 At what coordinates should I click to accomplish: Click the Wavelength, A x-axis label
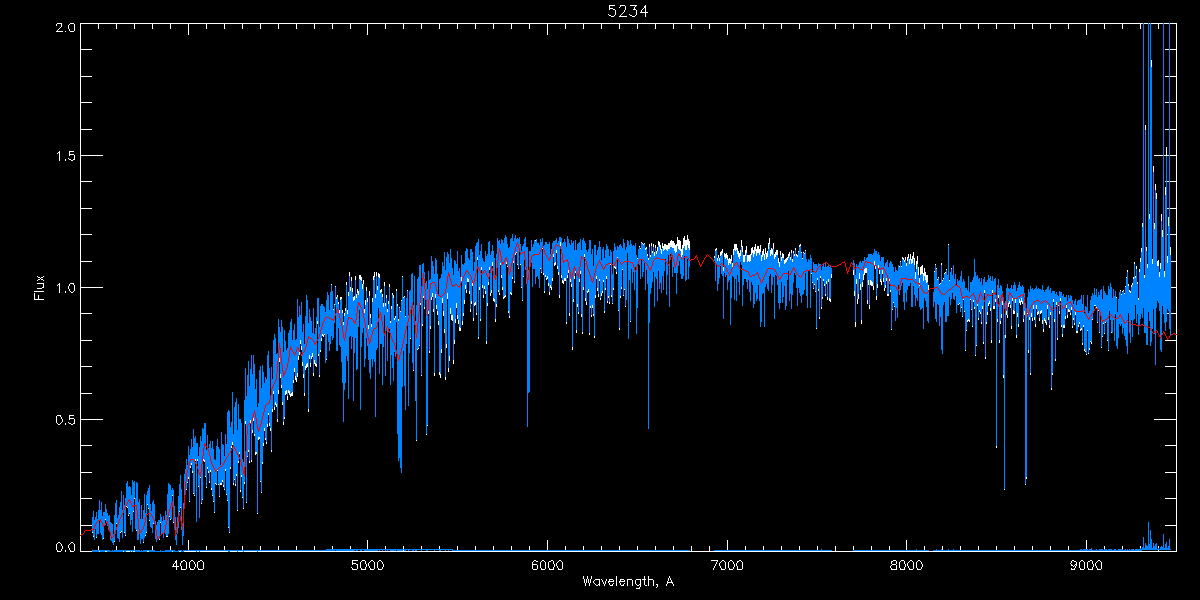pos(628,581)
